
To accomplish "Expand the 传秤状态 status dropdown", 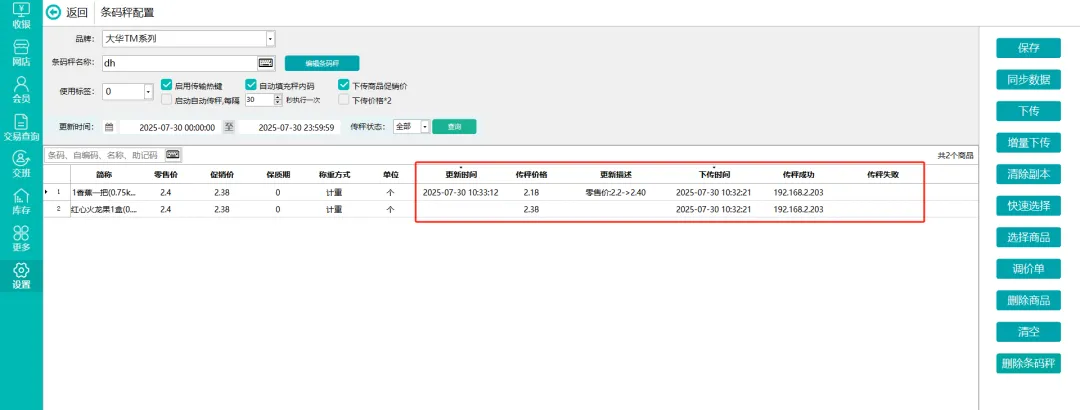I will 424,127.
